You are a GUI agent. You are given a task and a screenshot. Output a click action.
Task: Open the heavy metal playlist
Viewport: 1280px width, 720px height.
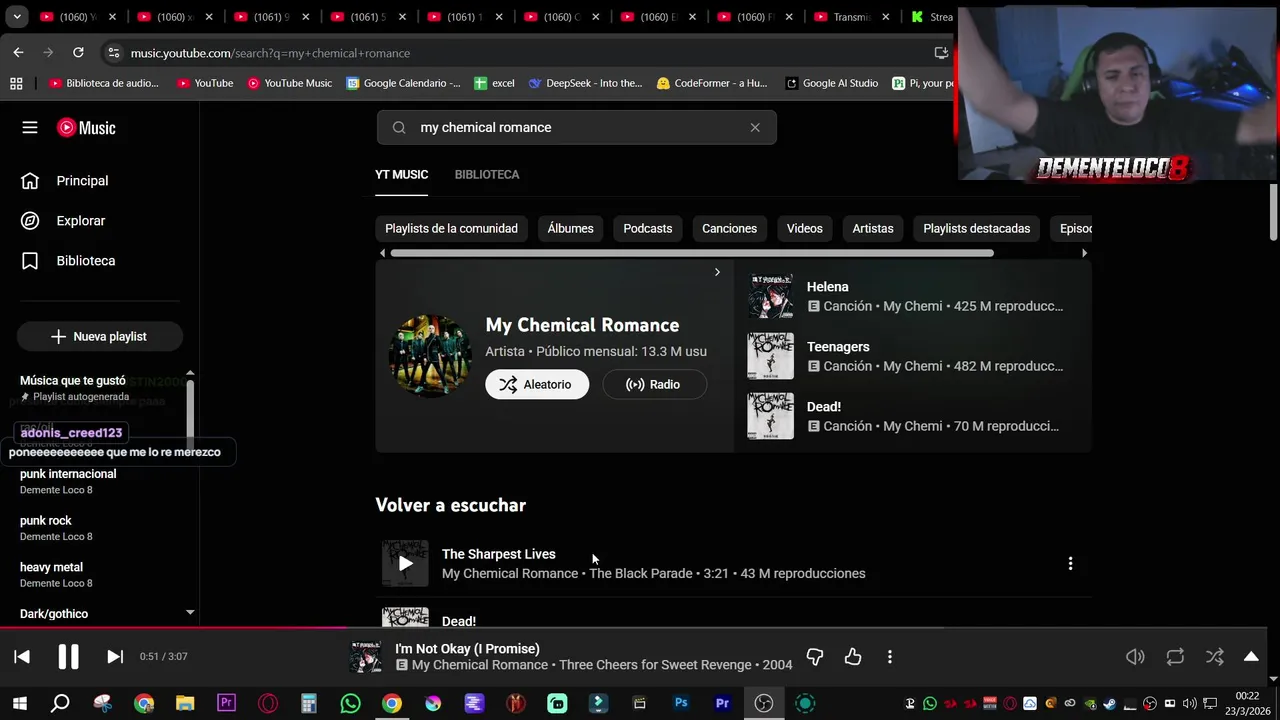[51, 567]
